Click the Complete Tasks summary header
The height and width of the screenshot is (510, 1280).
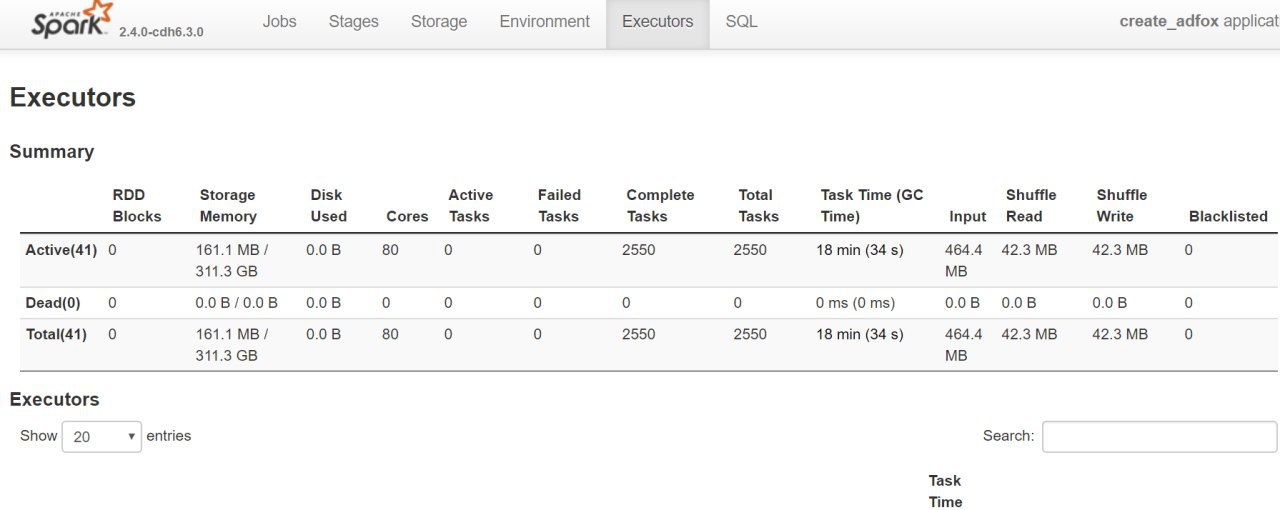click(x=660, y=206)
